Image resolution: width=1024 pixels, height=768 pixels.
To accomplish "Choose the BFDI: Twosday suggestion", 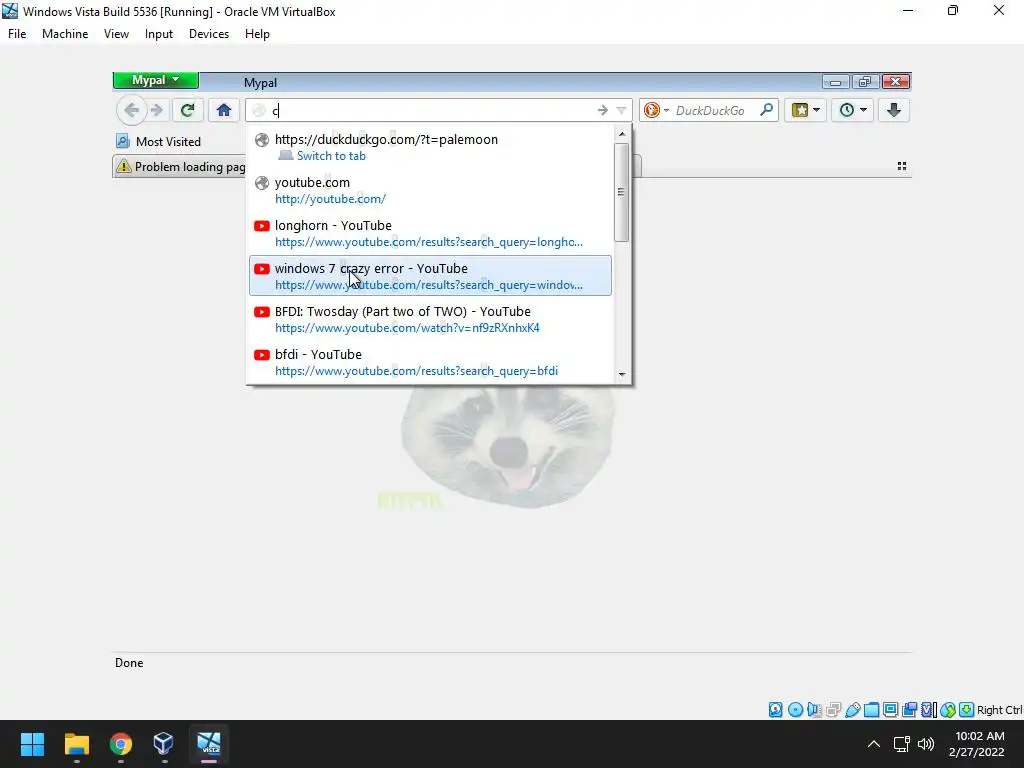I will 430,319.
